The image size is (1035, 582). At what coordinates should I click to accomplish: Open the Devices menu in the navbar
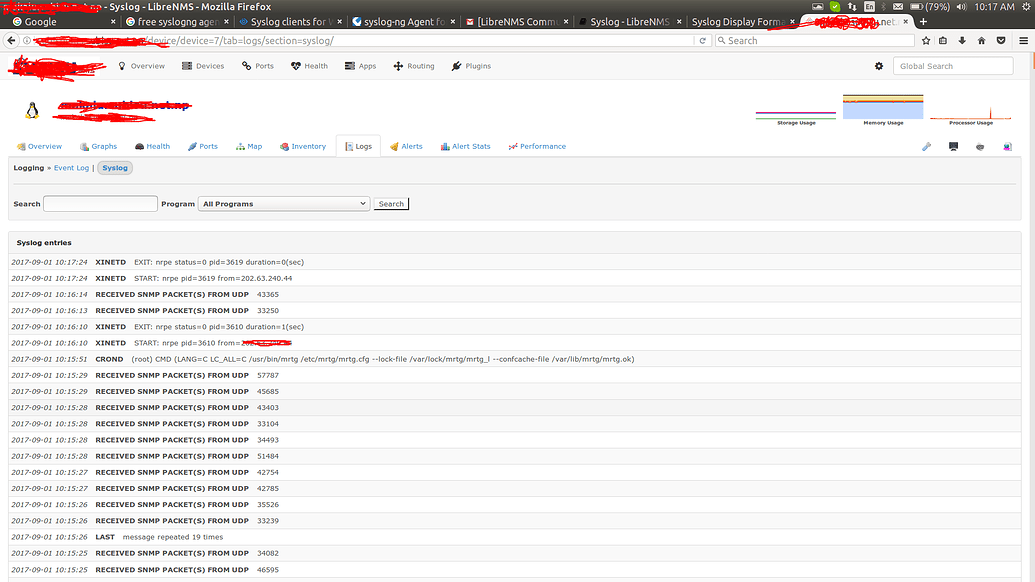tap(202, 65)
